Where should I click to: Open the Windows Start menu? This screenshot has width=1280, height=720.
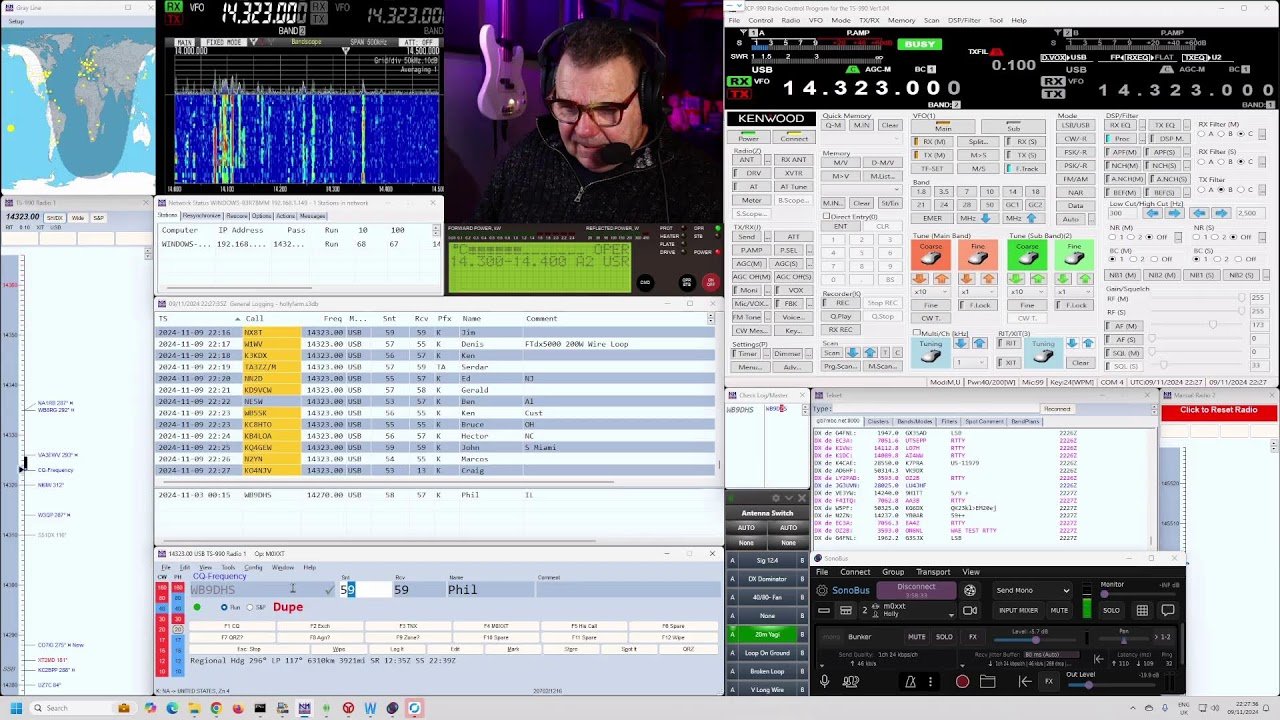(16, 708)
